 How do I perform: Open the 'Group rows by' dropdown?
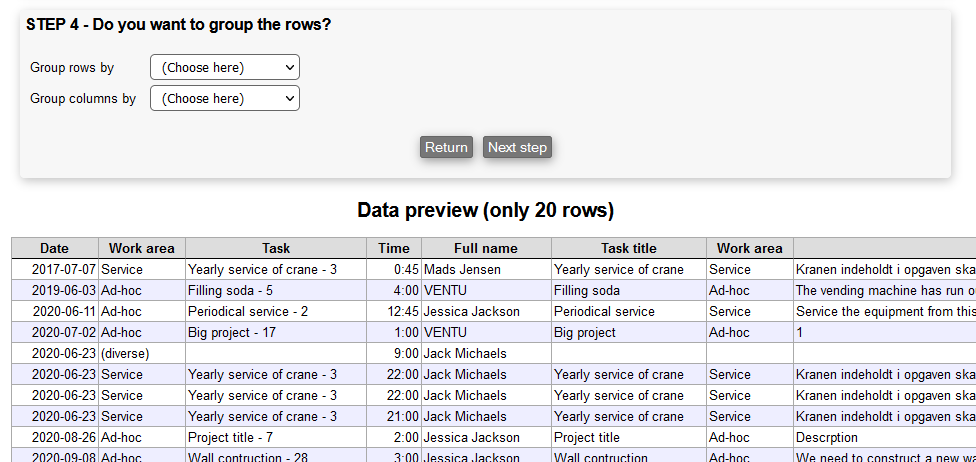pos(224,68)
